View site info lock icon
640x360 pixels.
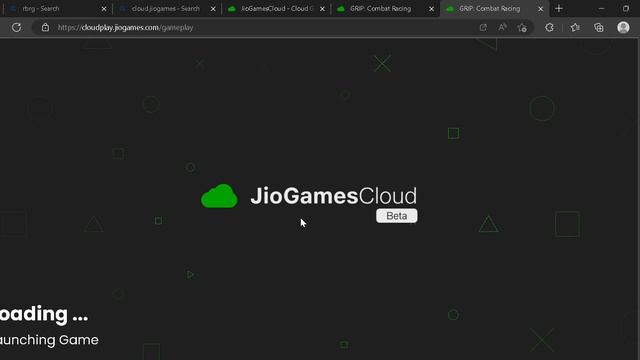45,27
